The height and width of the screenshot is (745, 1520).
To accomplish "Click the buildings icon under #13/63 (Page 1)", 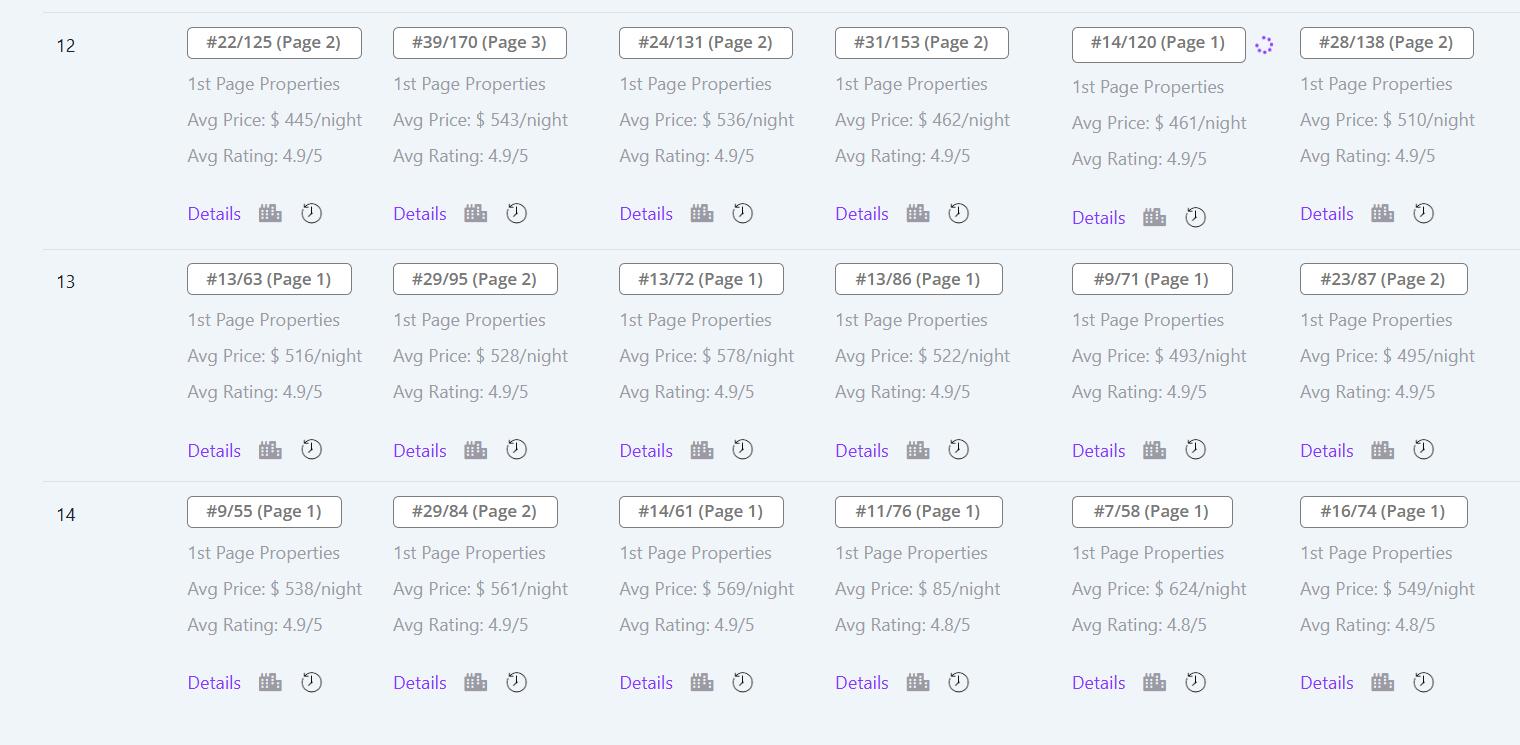I will click(270, 450).
